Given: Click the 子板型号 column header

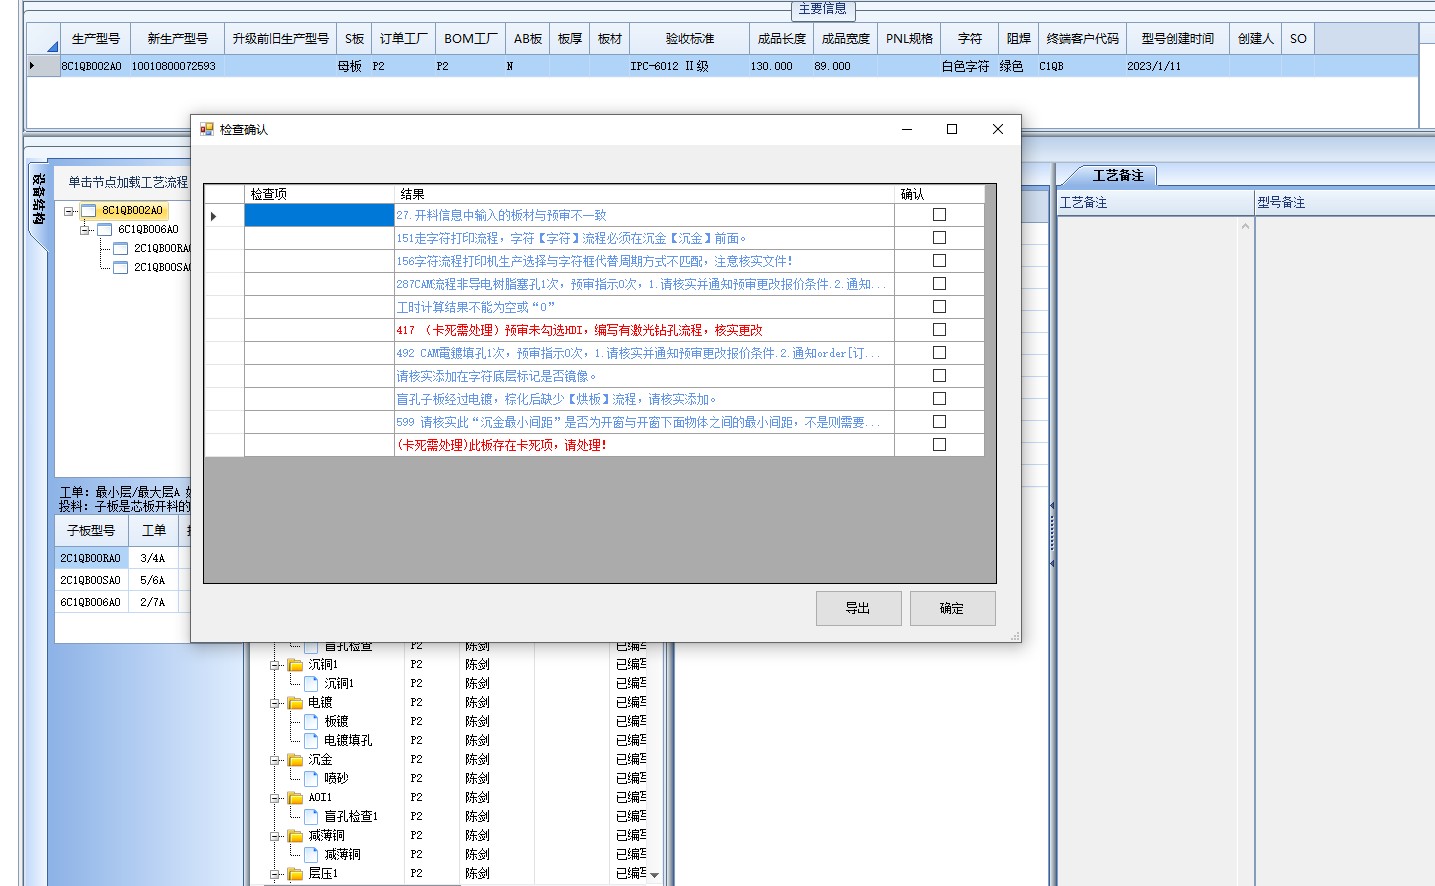Looking at the screenshot, I should 92,531.
